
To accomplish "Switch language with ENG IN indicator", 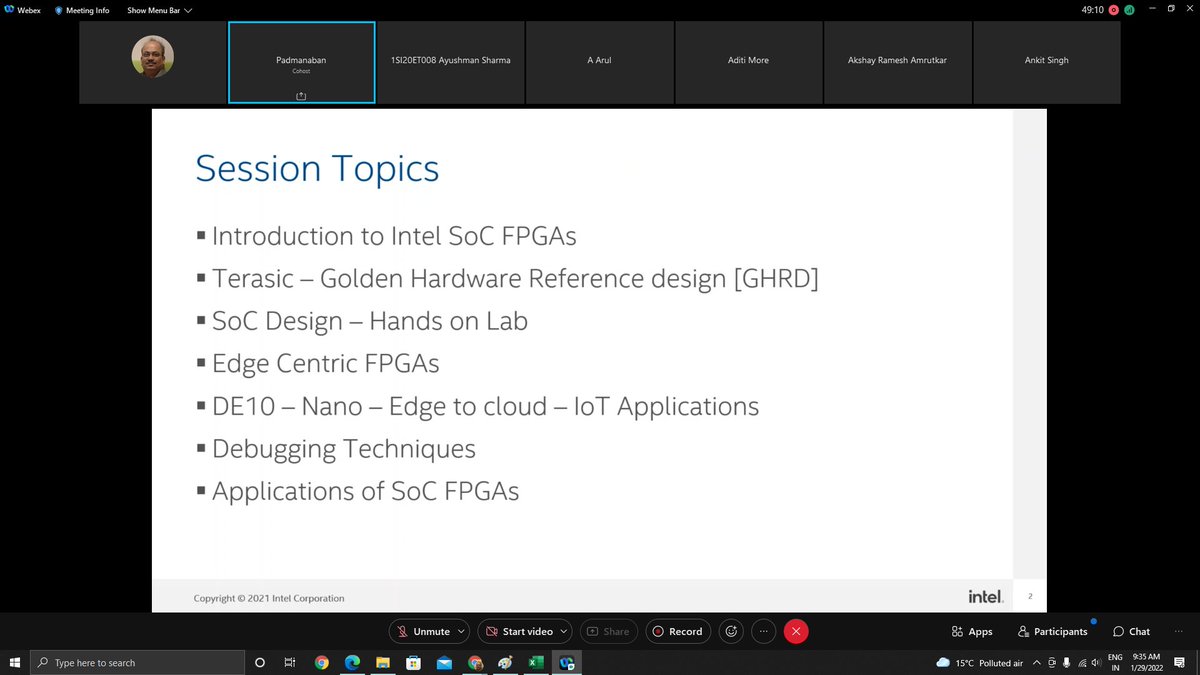I will [x=1116, y=662].
